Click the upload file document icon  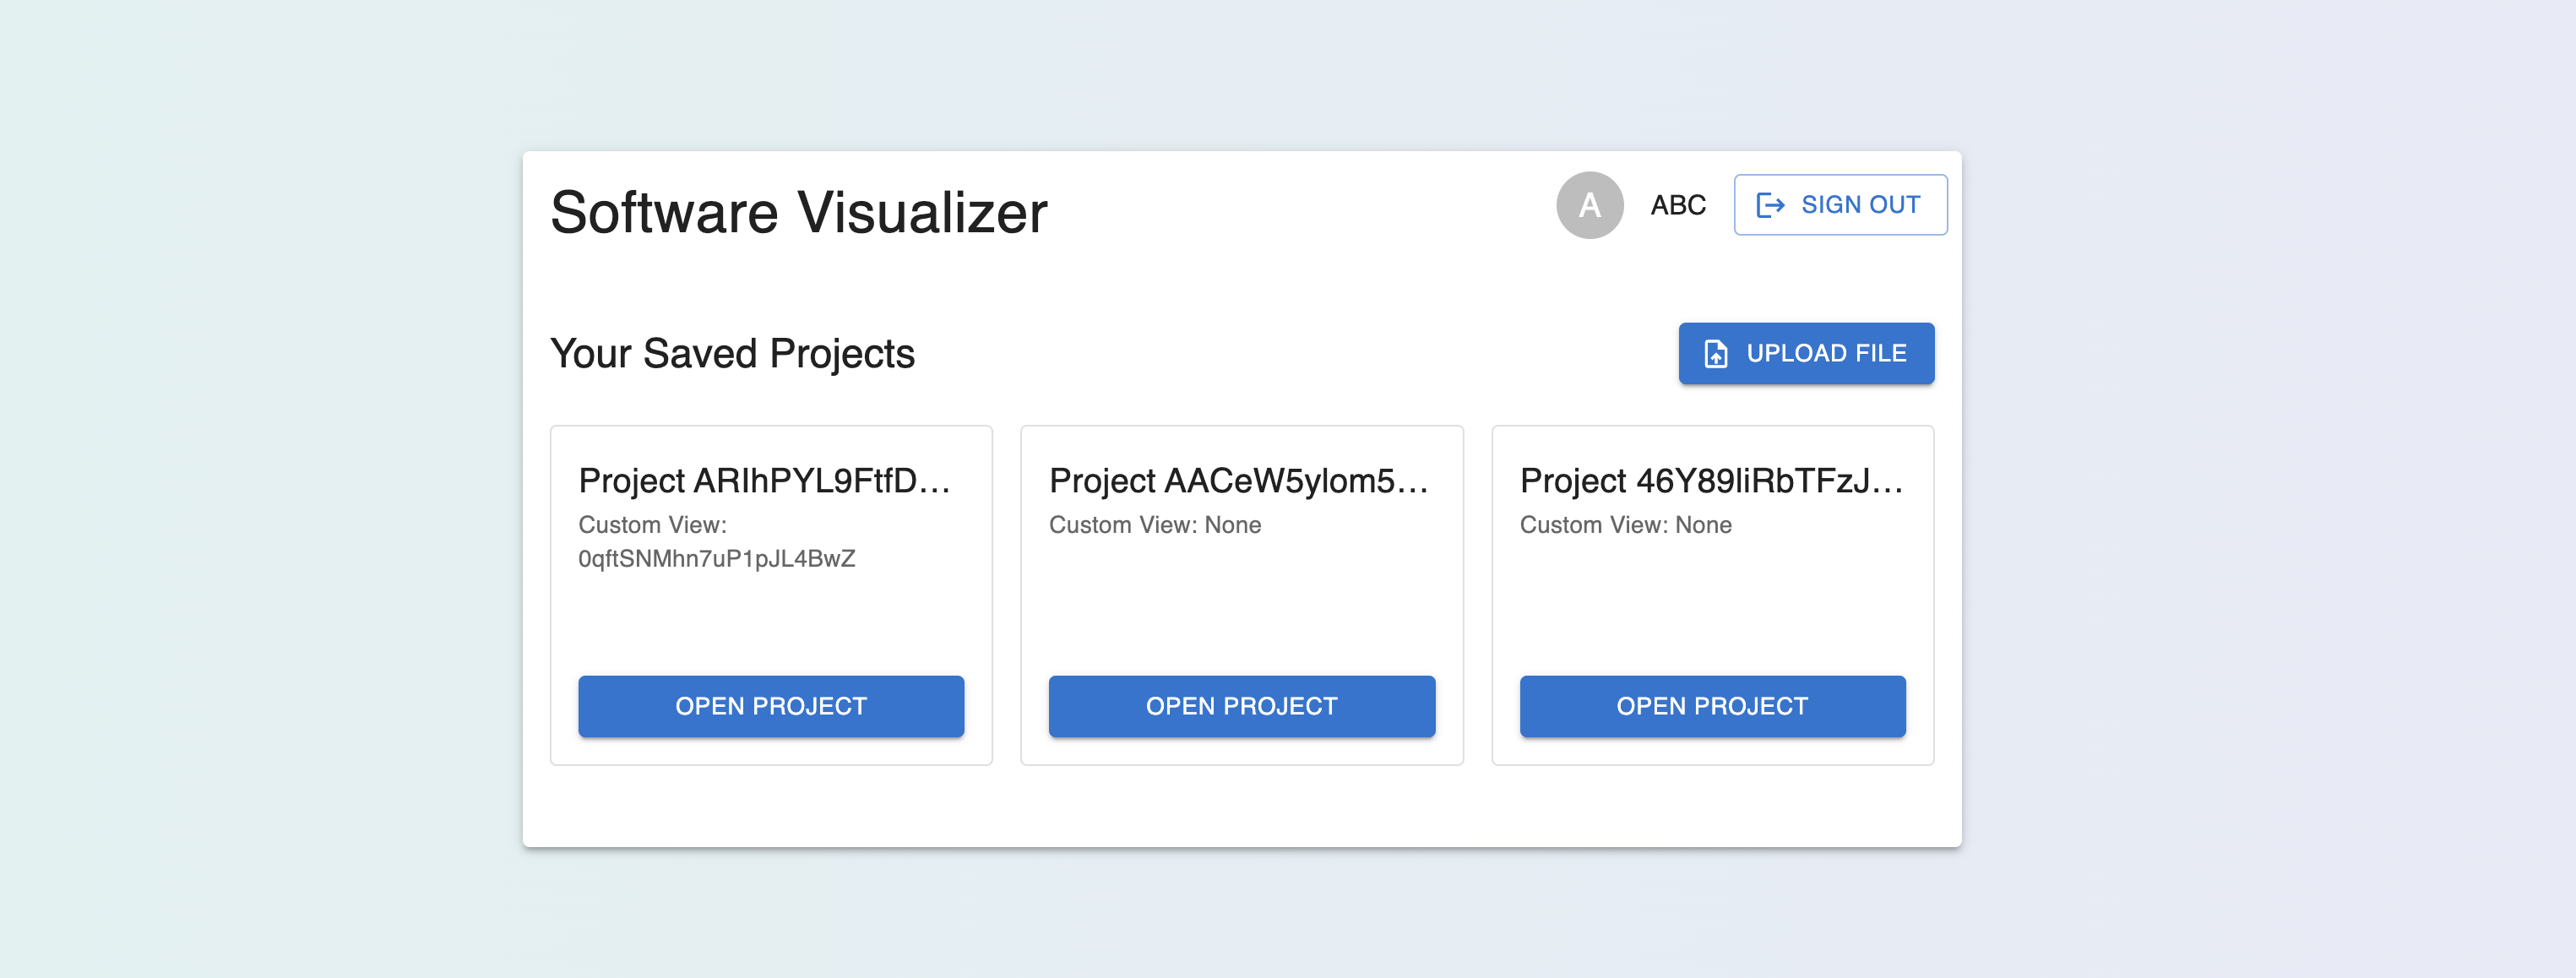pyautogui.click(x=1715, y=354)
